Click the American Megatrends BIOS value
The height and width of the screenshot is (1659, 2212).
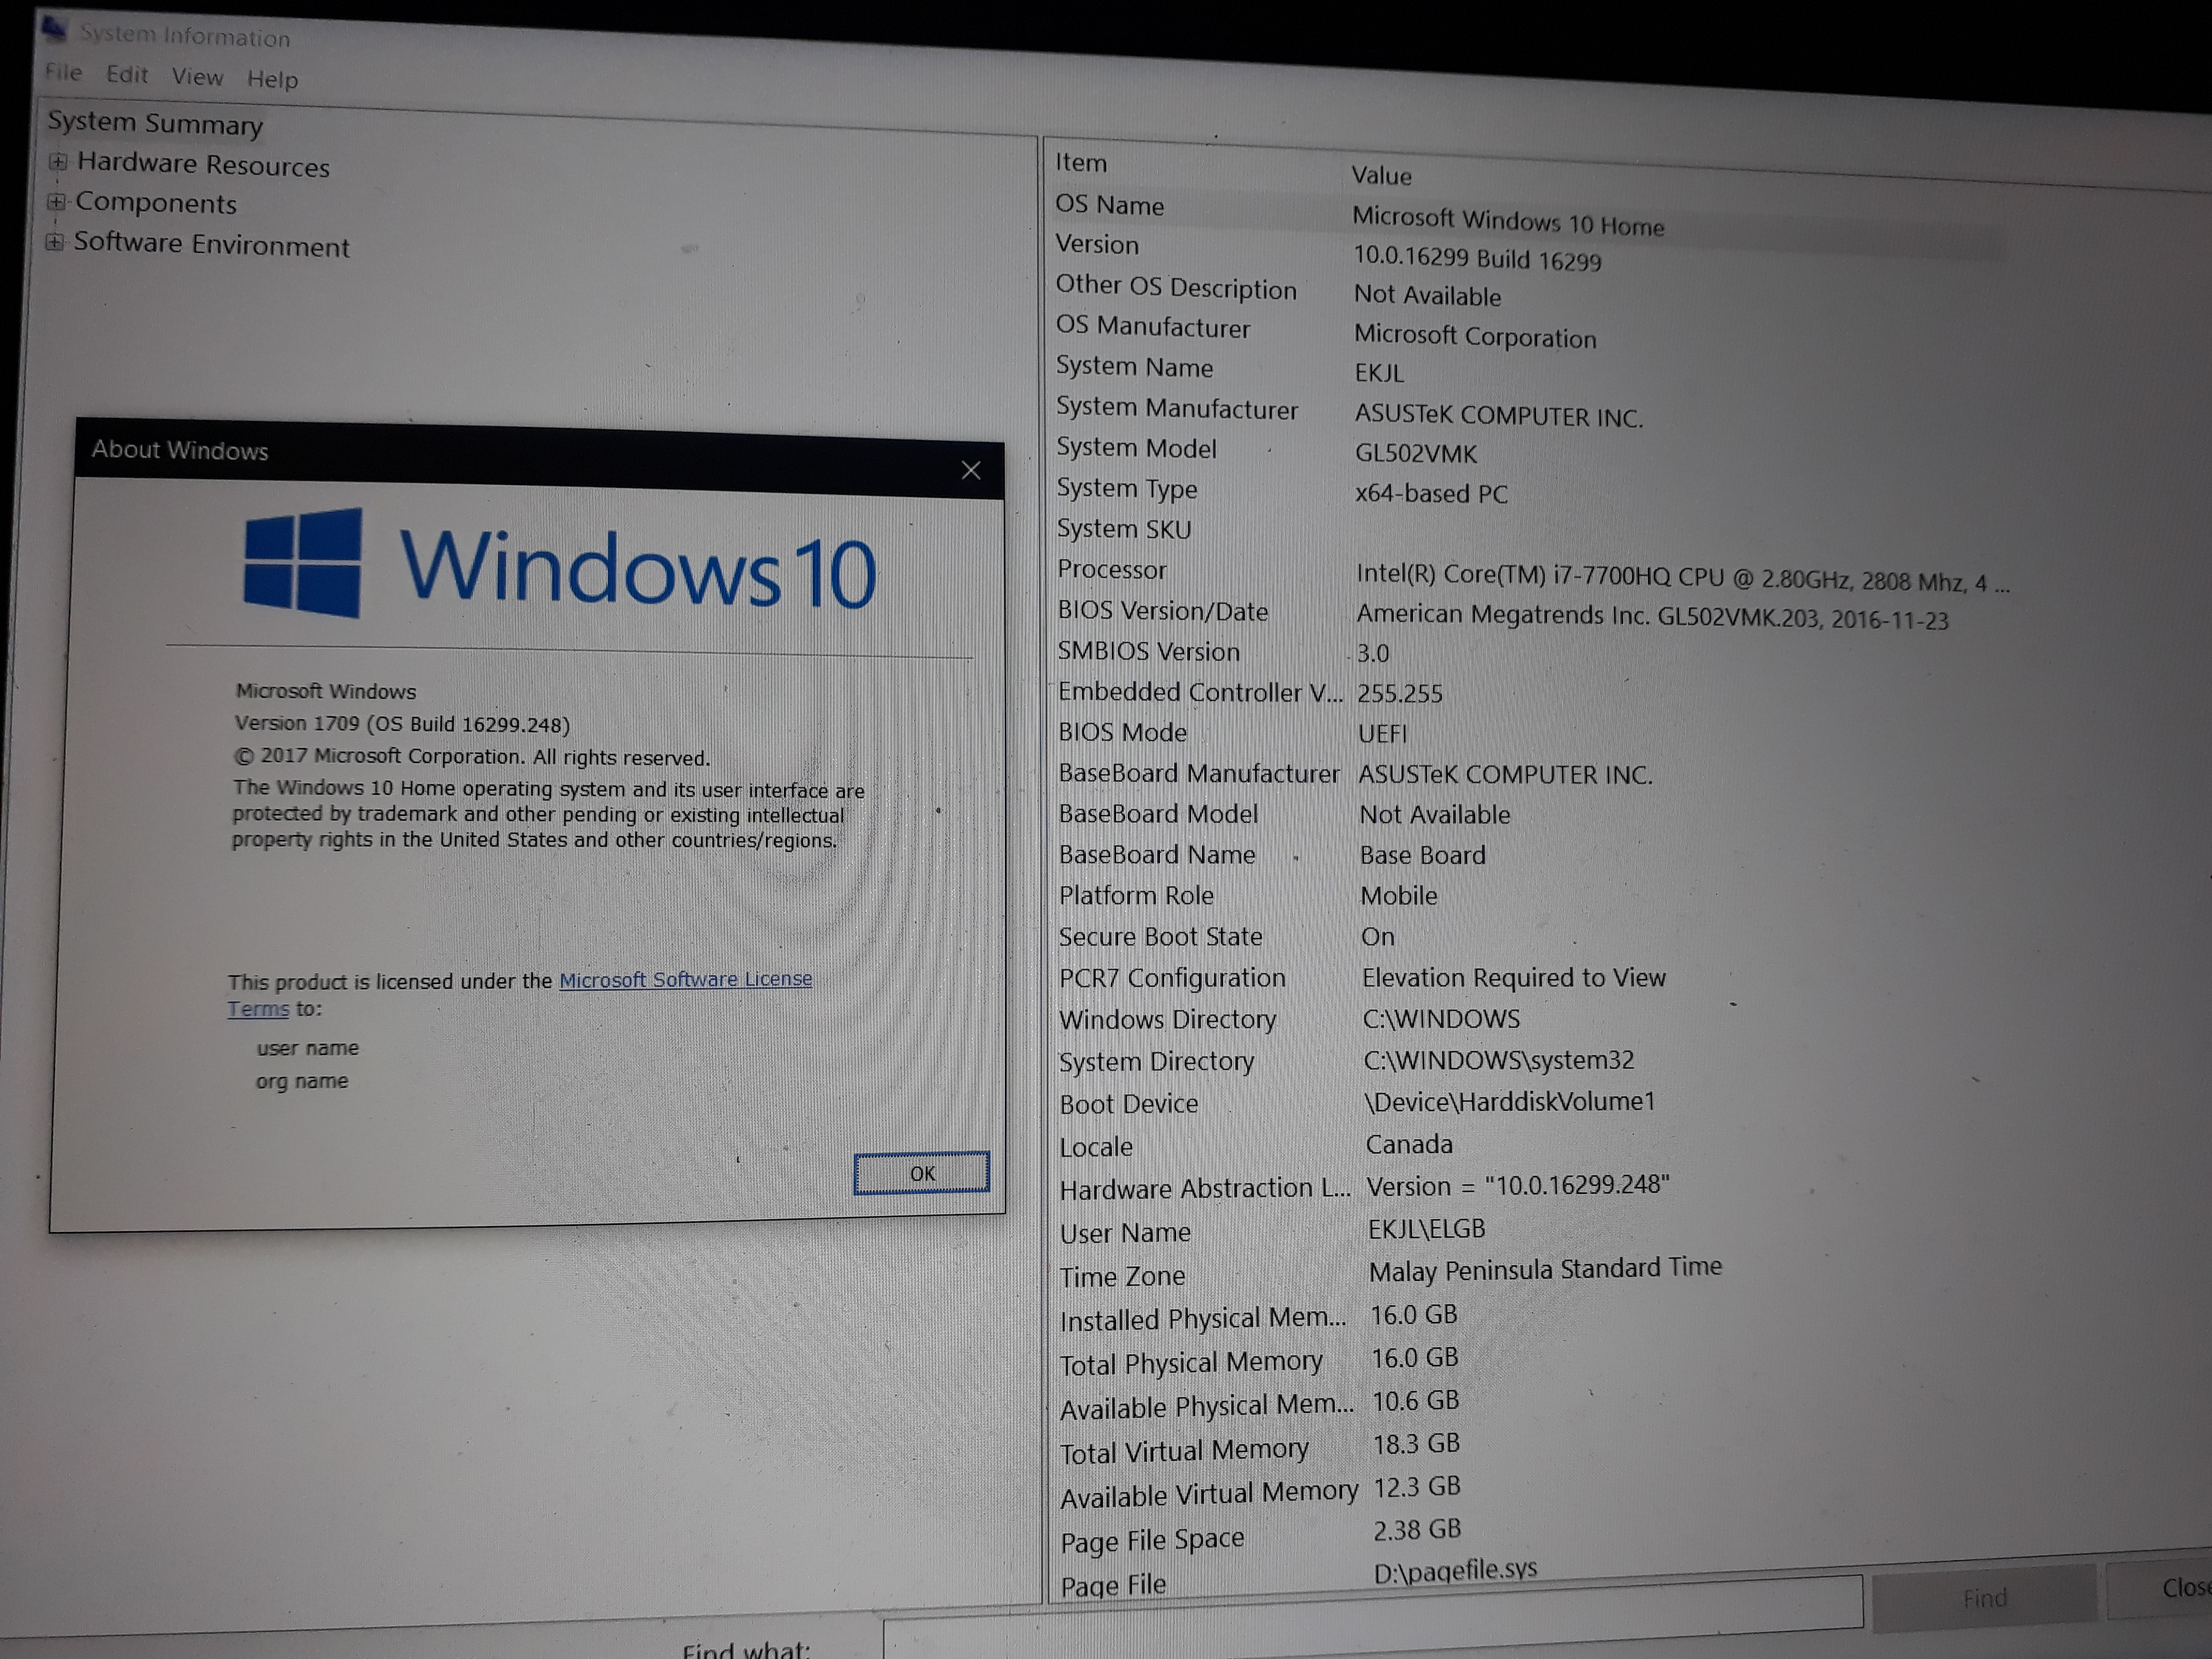coord(1652,617)
